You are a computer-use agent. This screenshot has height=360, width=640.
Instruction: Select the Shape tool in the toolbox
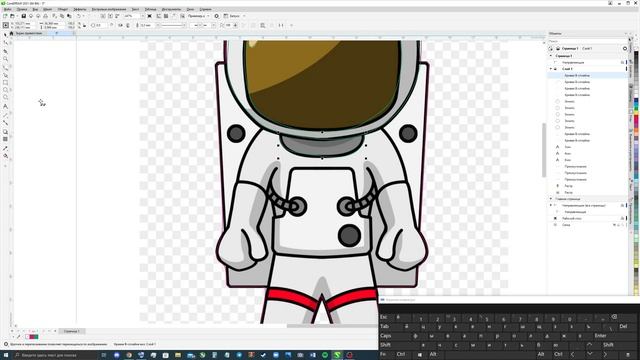pos(5,43)
